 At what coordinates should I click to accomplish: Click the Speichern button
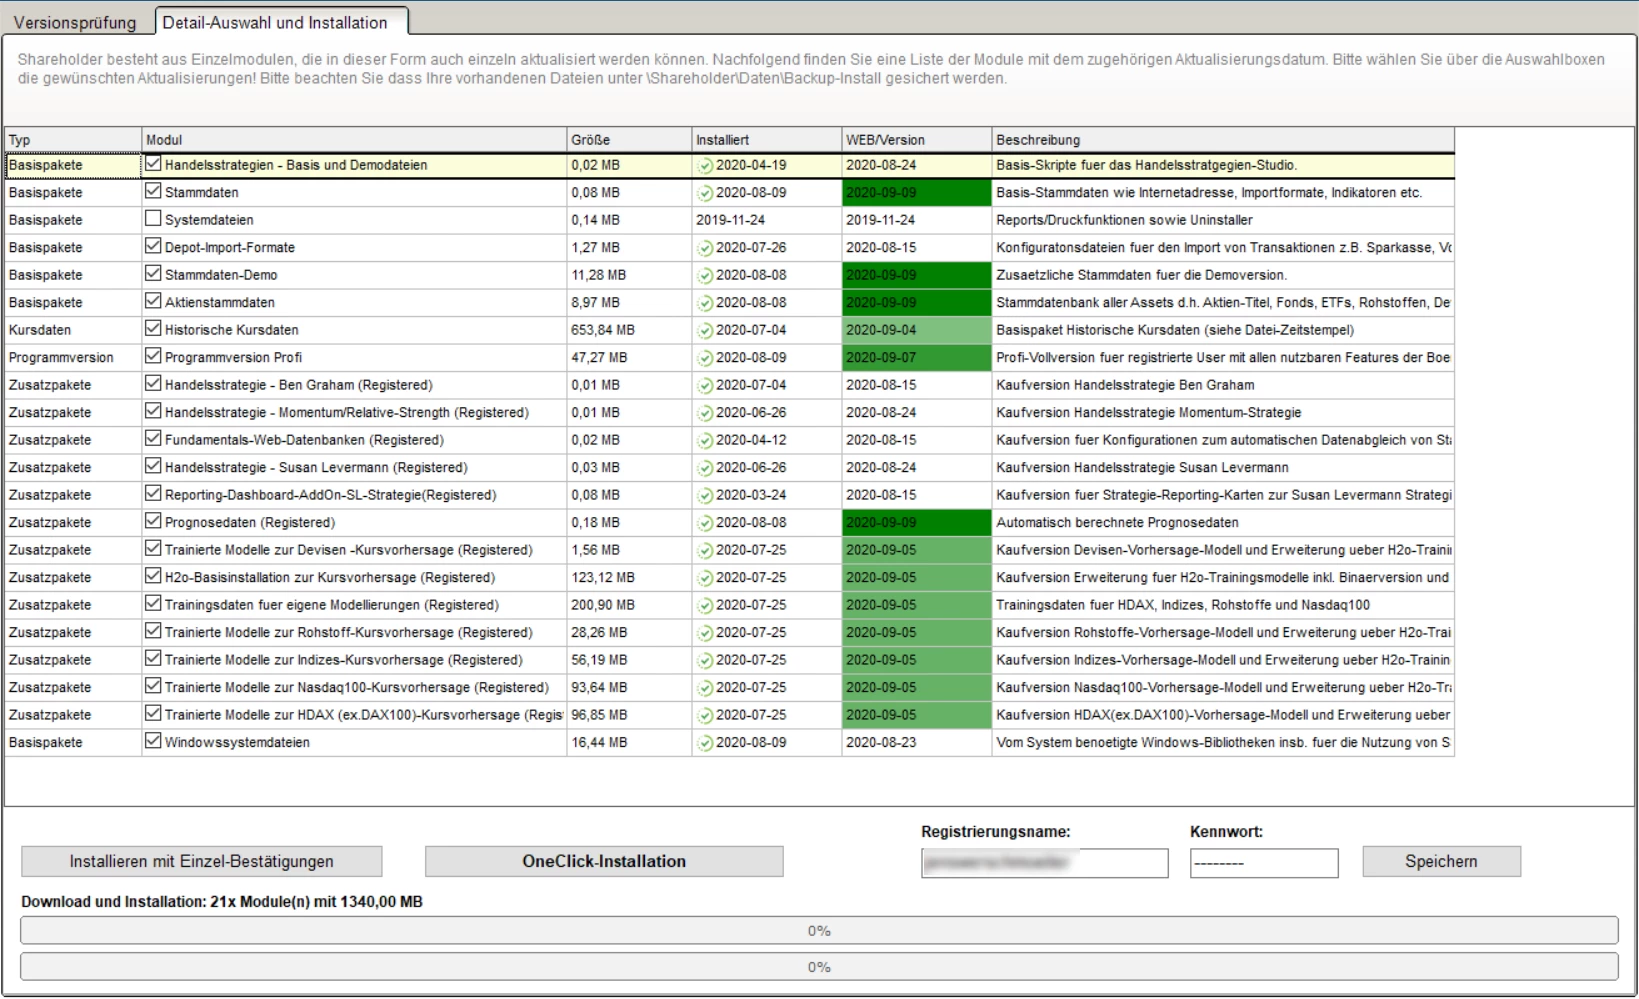click(1441, 861)
